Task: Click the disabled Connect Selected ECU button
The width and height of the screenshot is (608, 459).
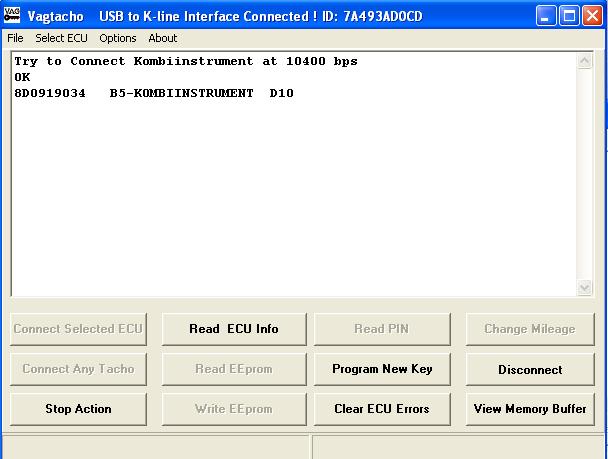Action: tap(78, 329)
